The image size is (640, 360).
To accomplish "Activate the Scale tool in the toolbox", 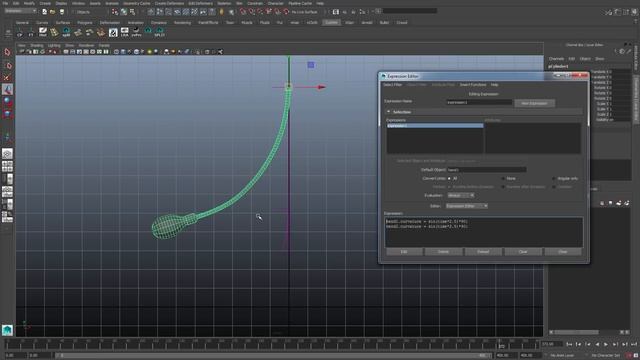I will pyautogui.click(x=7, y=113).
